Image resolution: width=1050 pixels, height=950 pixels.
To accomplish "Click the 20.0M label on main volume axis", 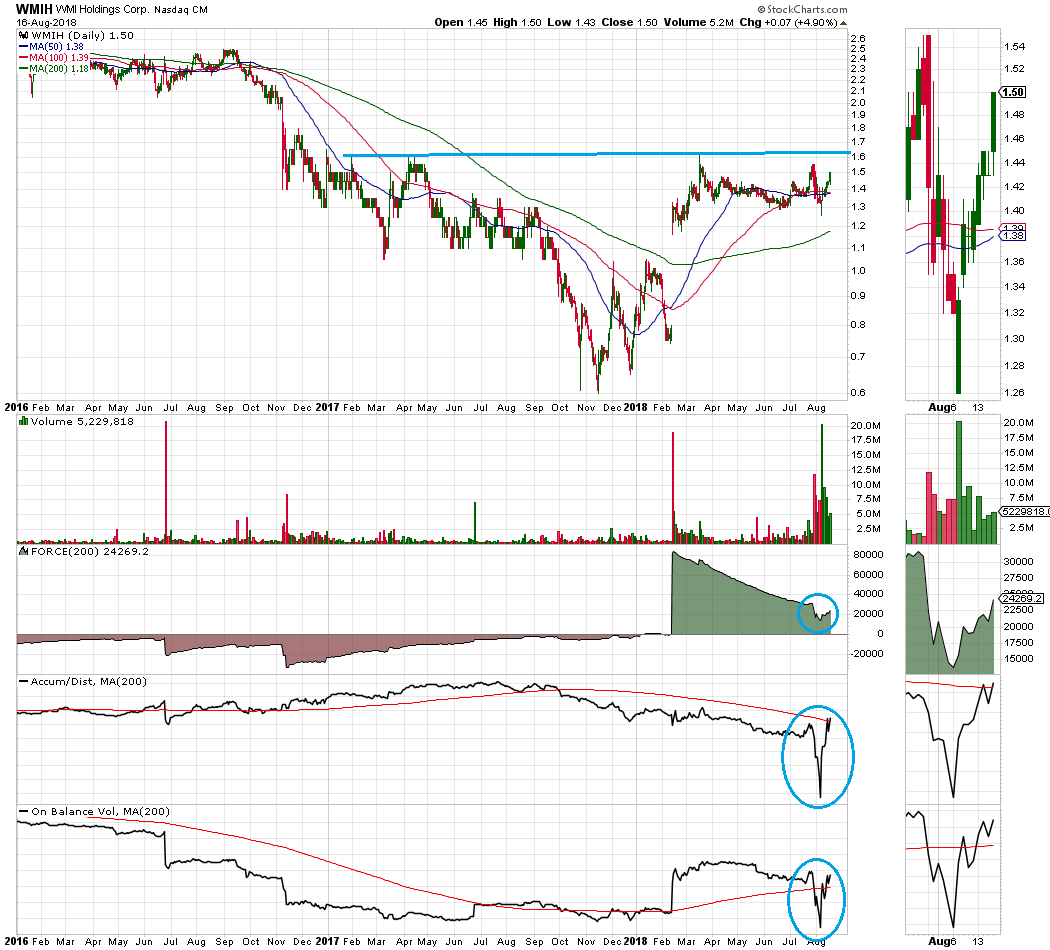I will (x=865, y=426).
